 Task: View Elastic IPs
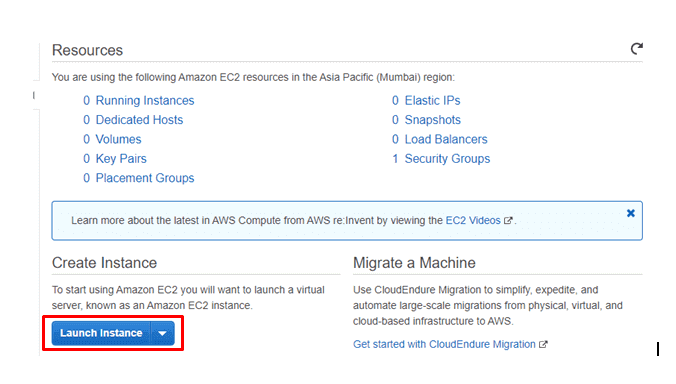432,100
